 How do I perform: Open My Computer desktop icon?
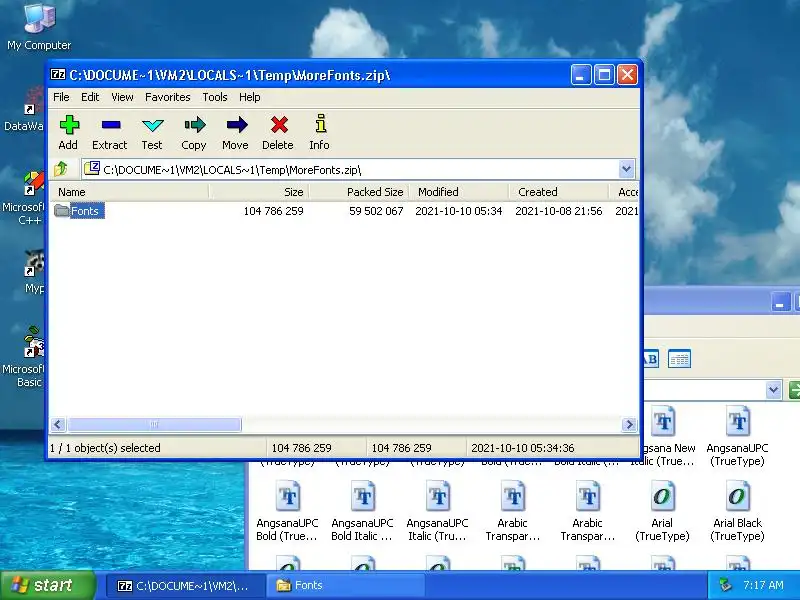point(39,27)
